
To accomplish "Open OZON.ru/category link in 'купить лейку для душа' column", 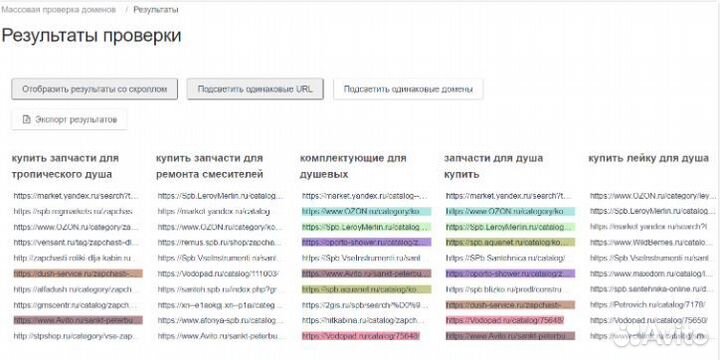I will 652,196.
